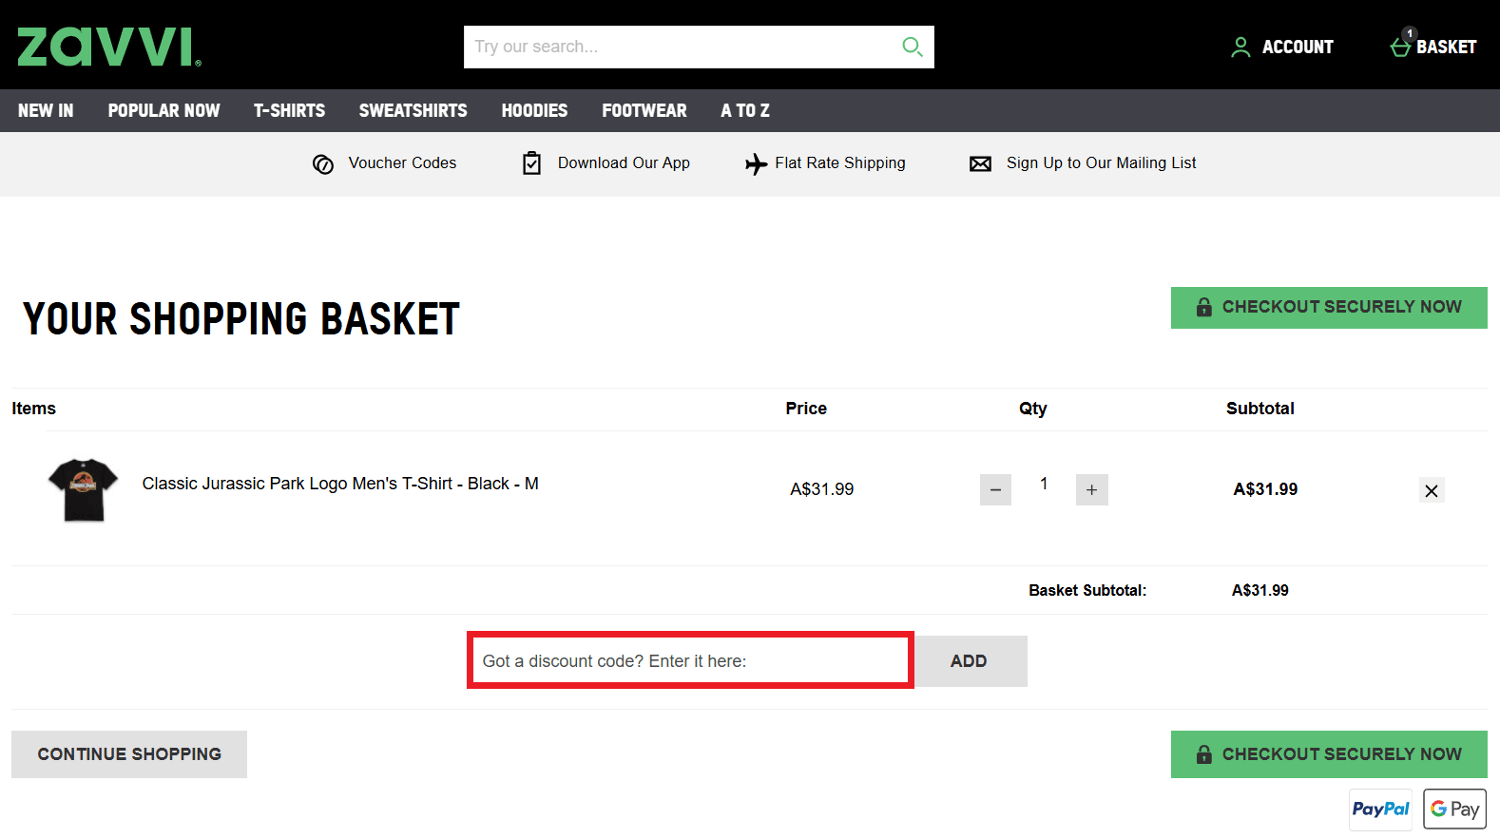
Task: Click the Voucher Codes tag icon
Action: click(x=323, y=164)
